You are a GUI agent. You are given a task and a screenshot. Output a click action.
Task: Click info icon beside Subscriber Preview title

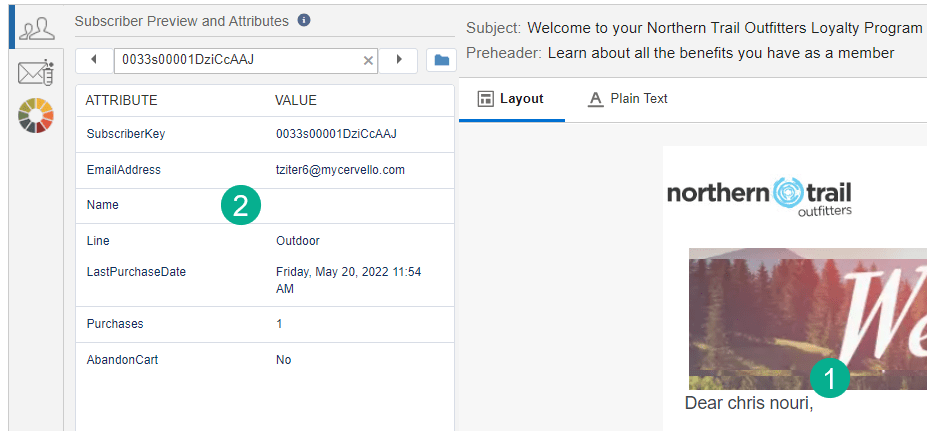304,21
